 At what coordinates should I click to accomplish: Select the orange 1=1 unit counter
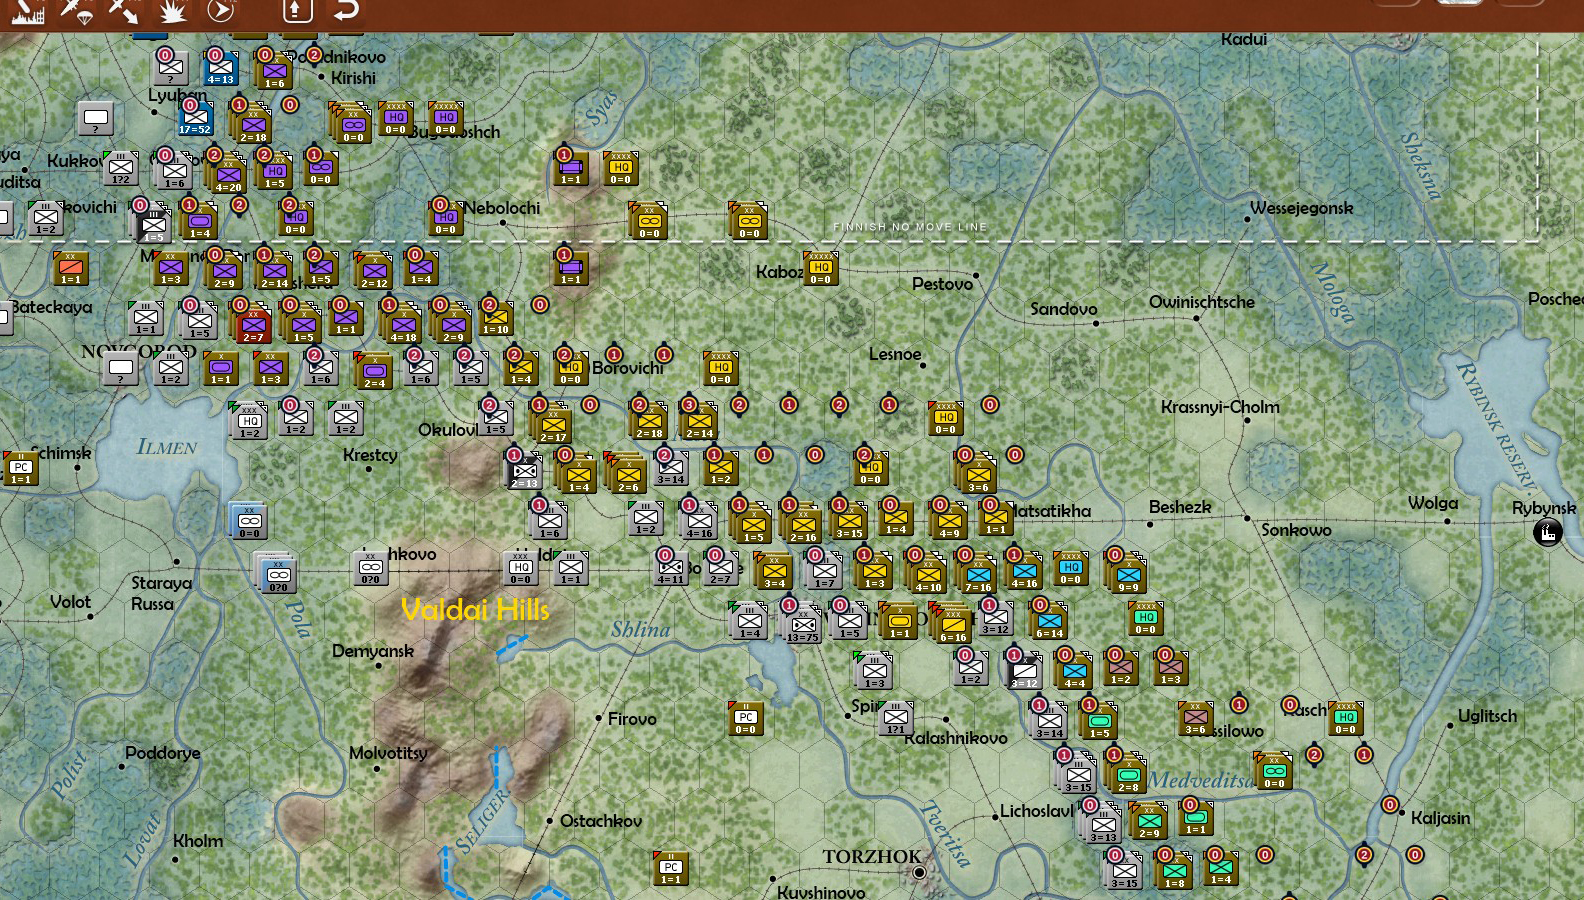[70, 268]
